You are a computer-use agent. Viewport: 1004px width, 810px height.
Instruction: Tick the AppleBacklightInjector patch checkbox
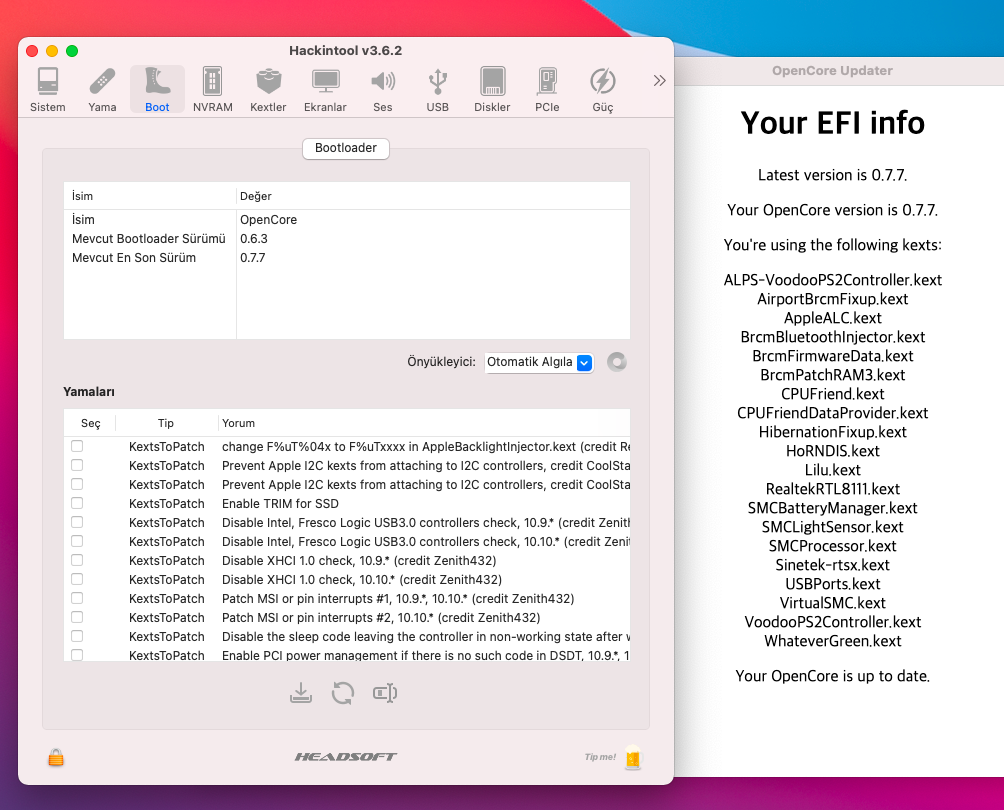77,446
